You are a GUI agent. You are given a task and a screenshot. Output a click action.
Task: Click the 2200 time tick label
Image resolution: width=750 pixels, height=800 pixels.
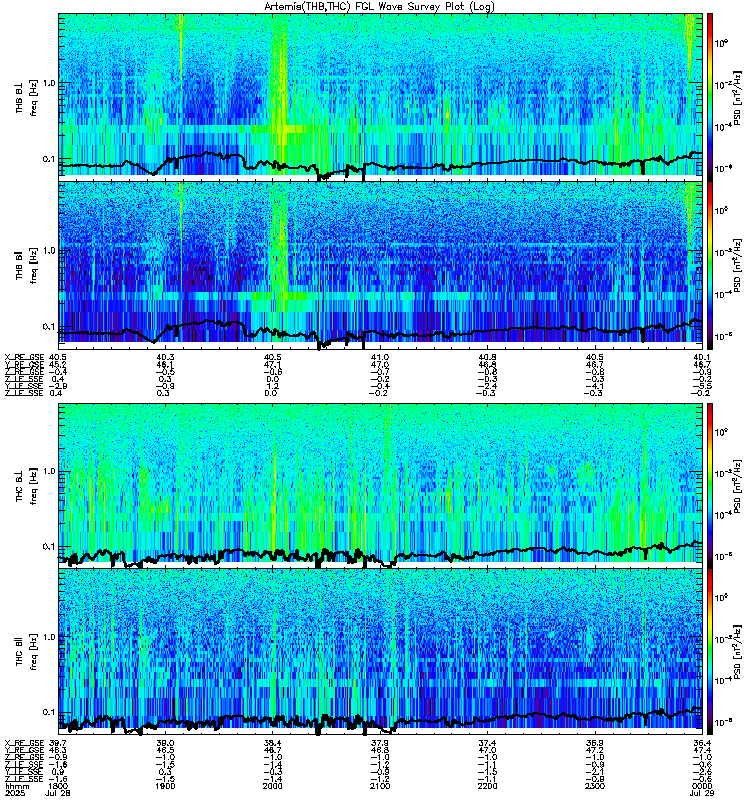pos(487,786)
